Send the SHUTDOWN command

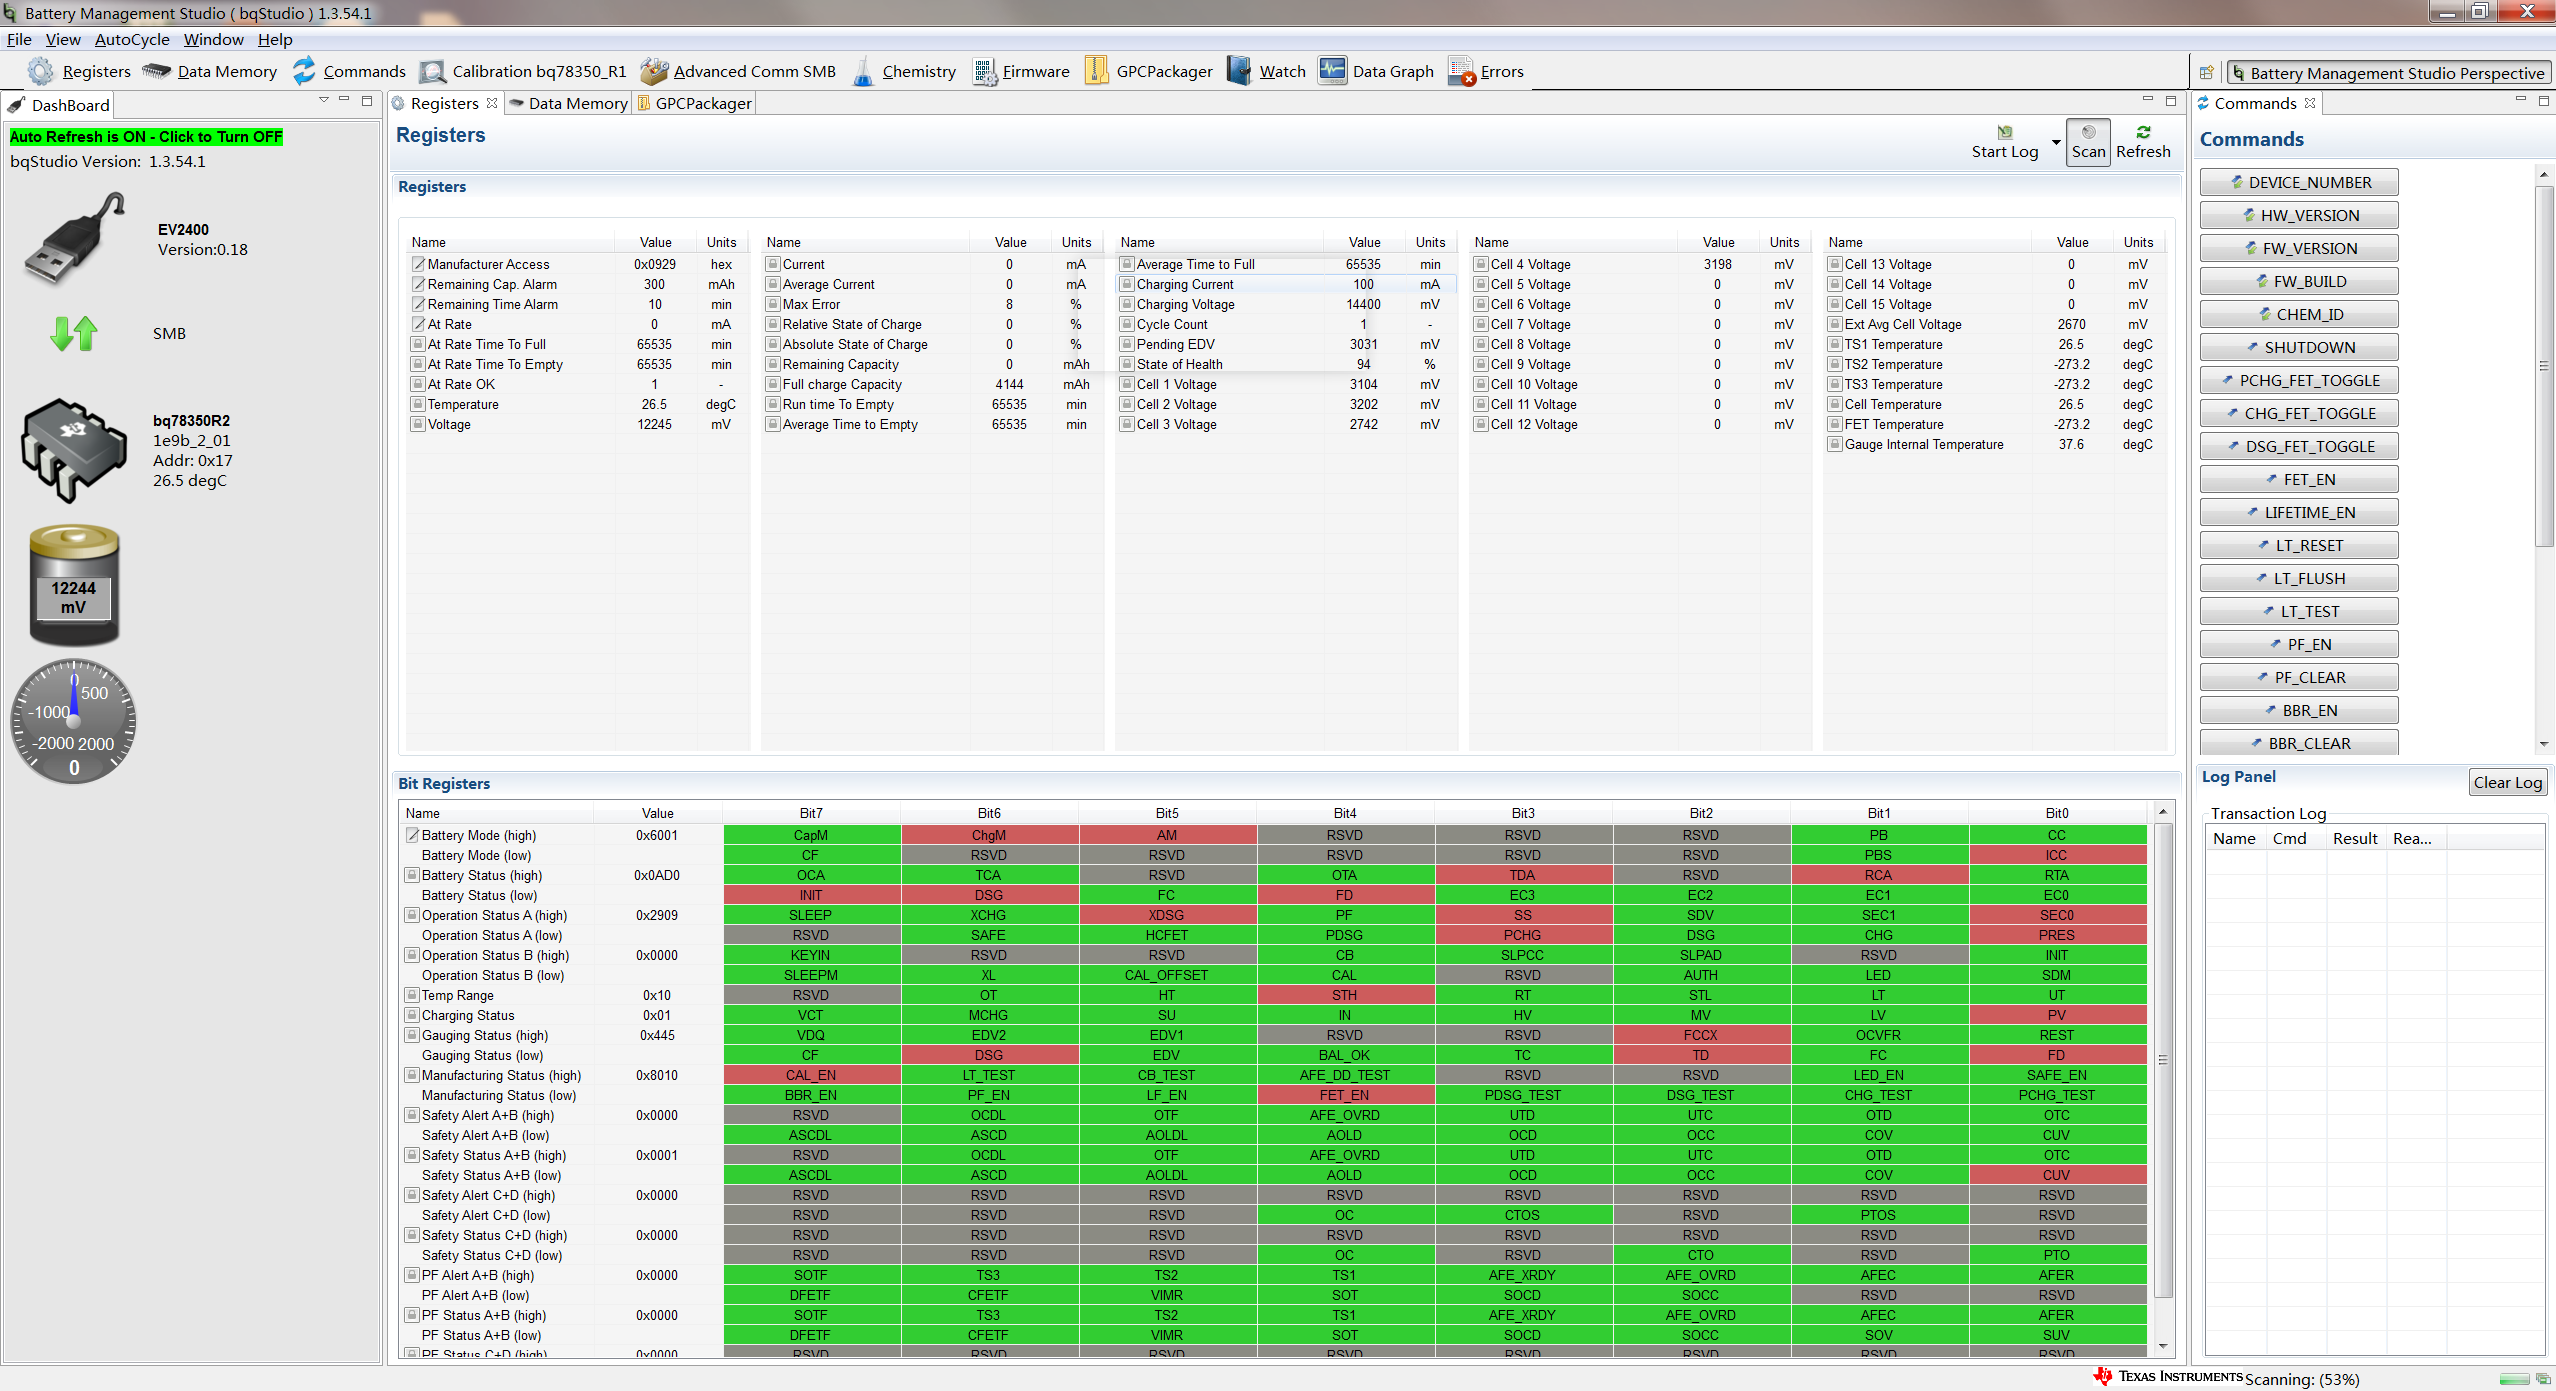tap(2298, 348)
